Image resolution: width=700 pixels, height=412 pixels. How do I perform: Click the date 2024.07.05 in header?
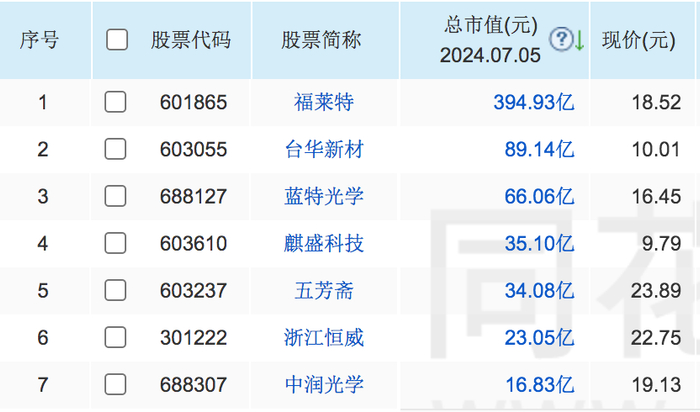pyautogui.click(x=490, y=55)
